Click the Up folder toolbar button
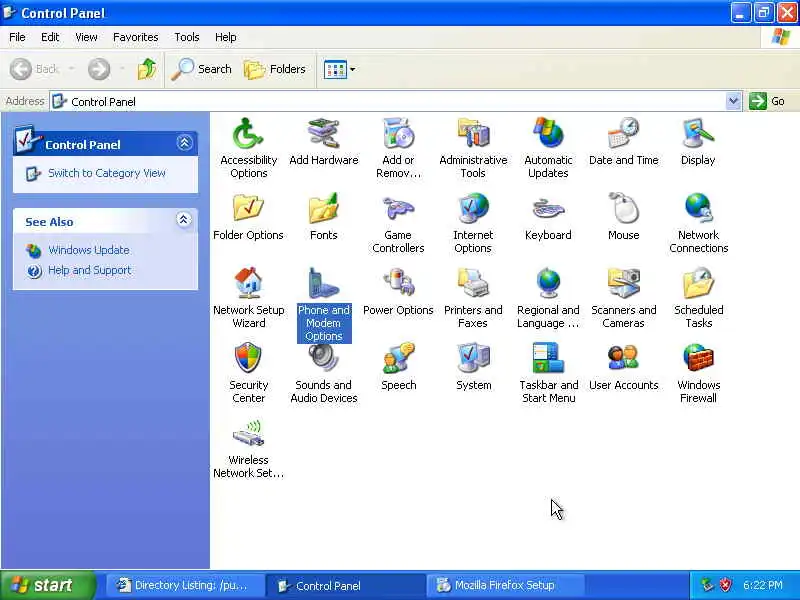This screenshot has height=600, width=800. [147, 69]
